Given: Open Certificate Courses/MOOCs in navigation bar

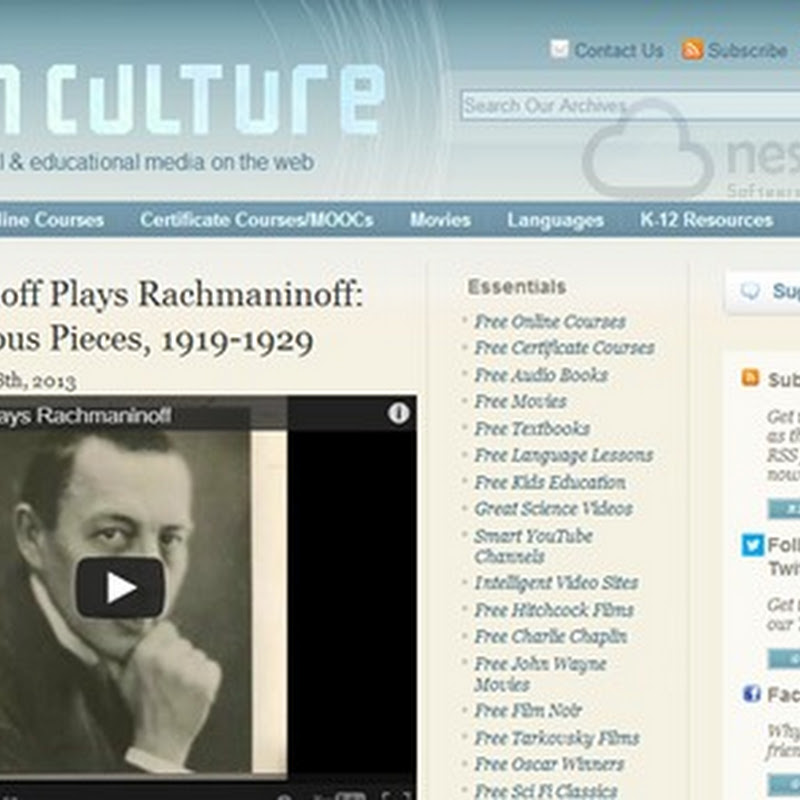Looking at the screenshot, I should click(x=257, y=220).
